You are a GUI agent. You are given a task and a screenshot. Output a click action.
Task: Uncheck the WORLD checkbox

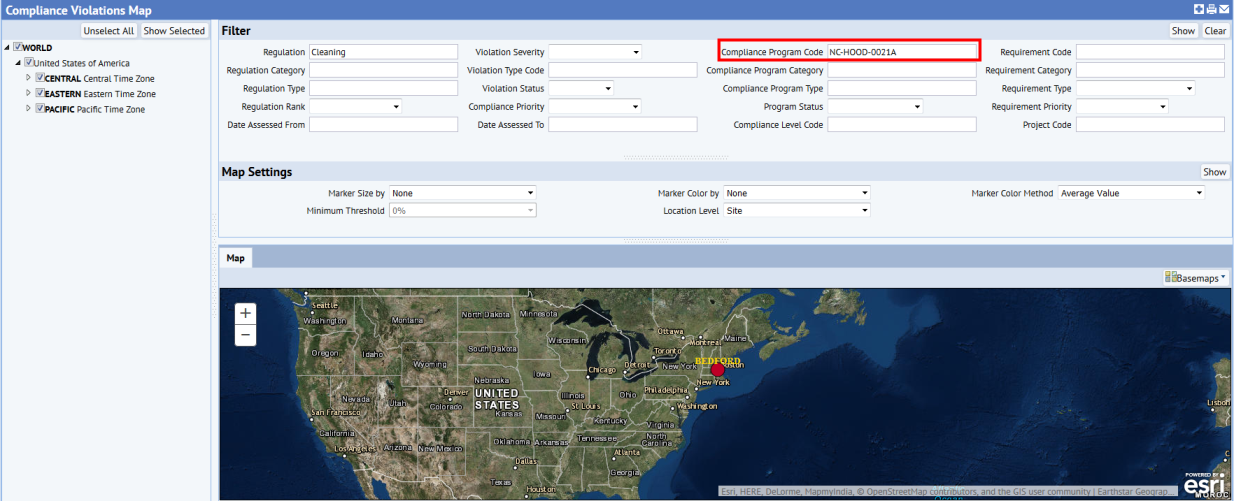17,47
